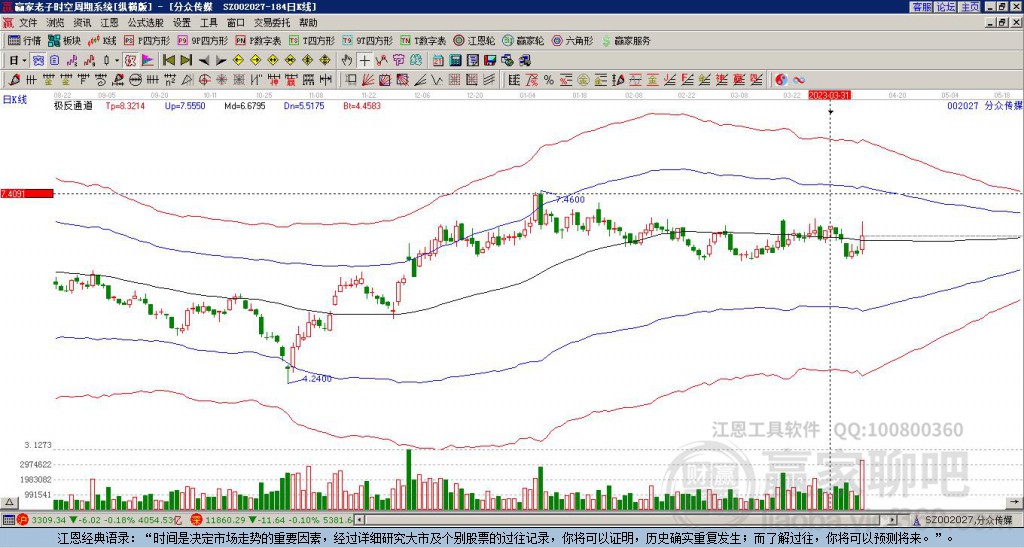Screen dimensions: 1024x548
Task: Click the 日K线 label above the chart
Action: [x=15, y=100]
